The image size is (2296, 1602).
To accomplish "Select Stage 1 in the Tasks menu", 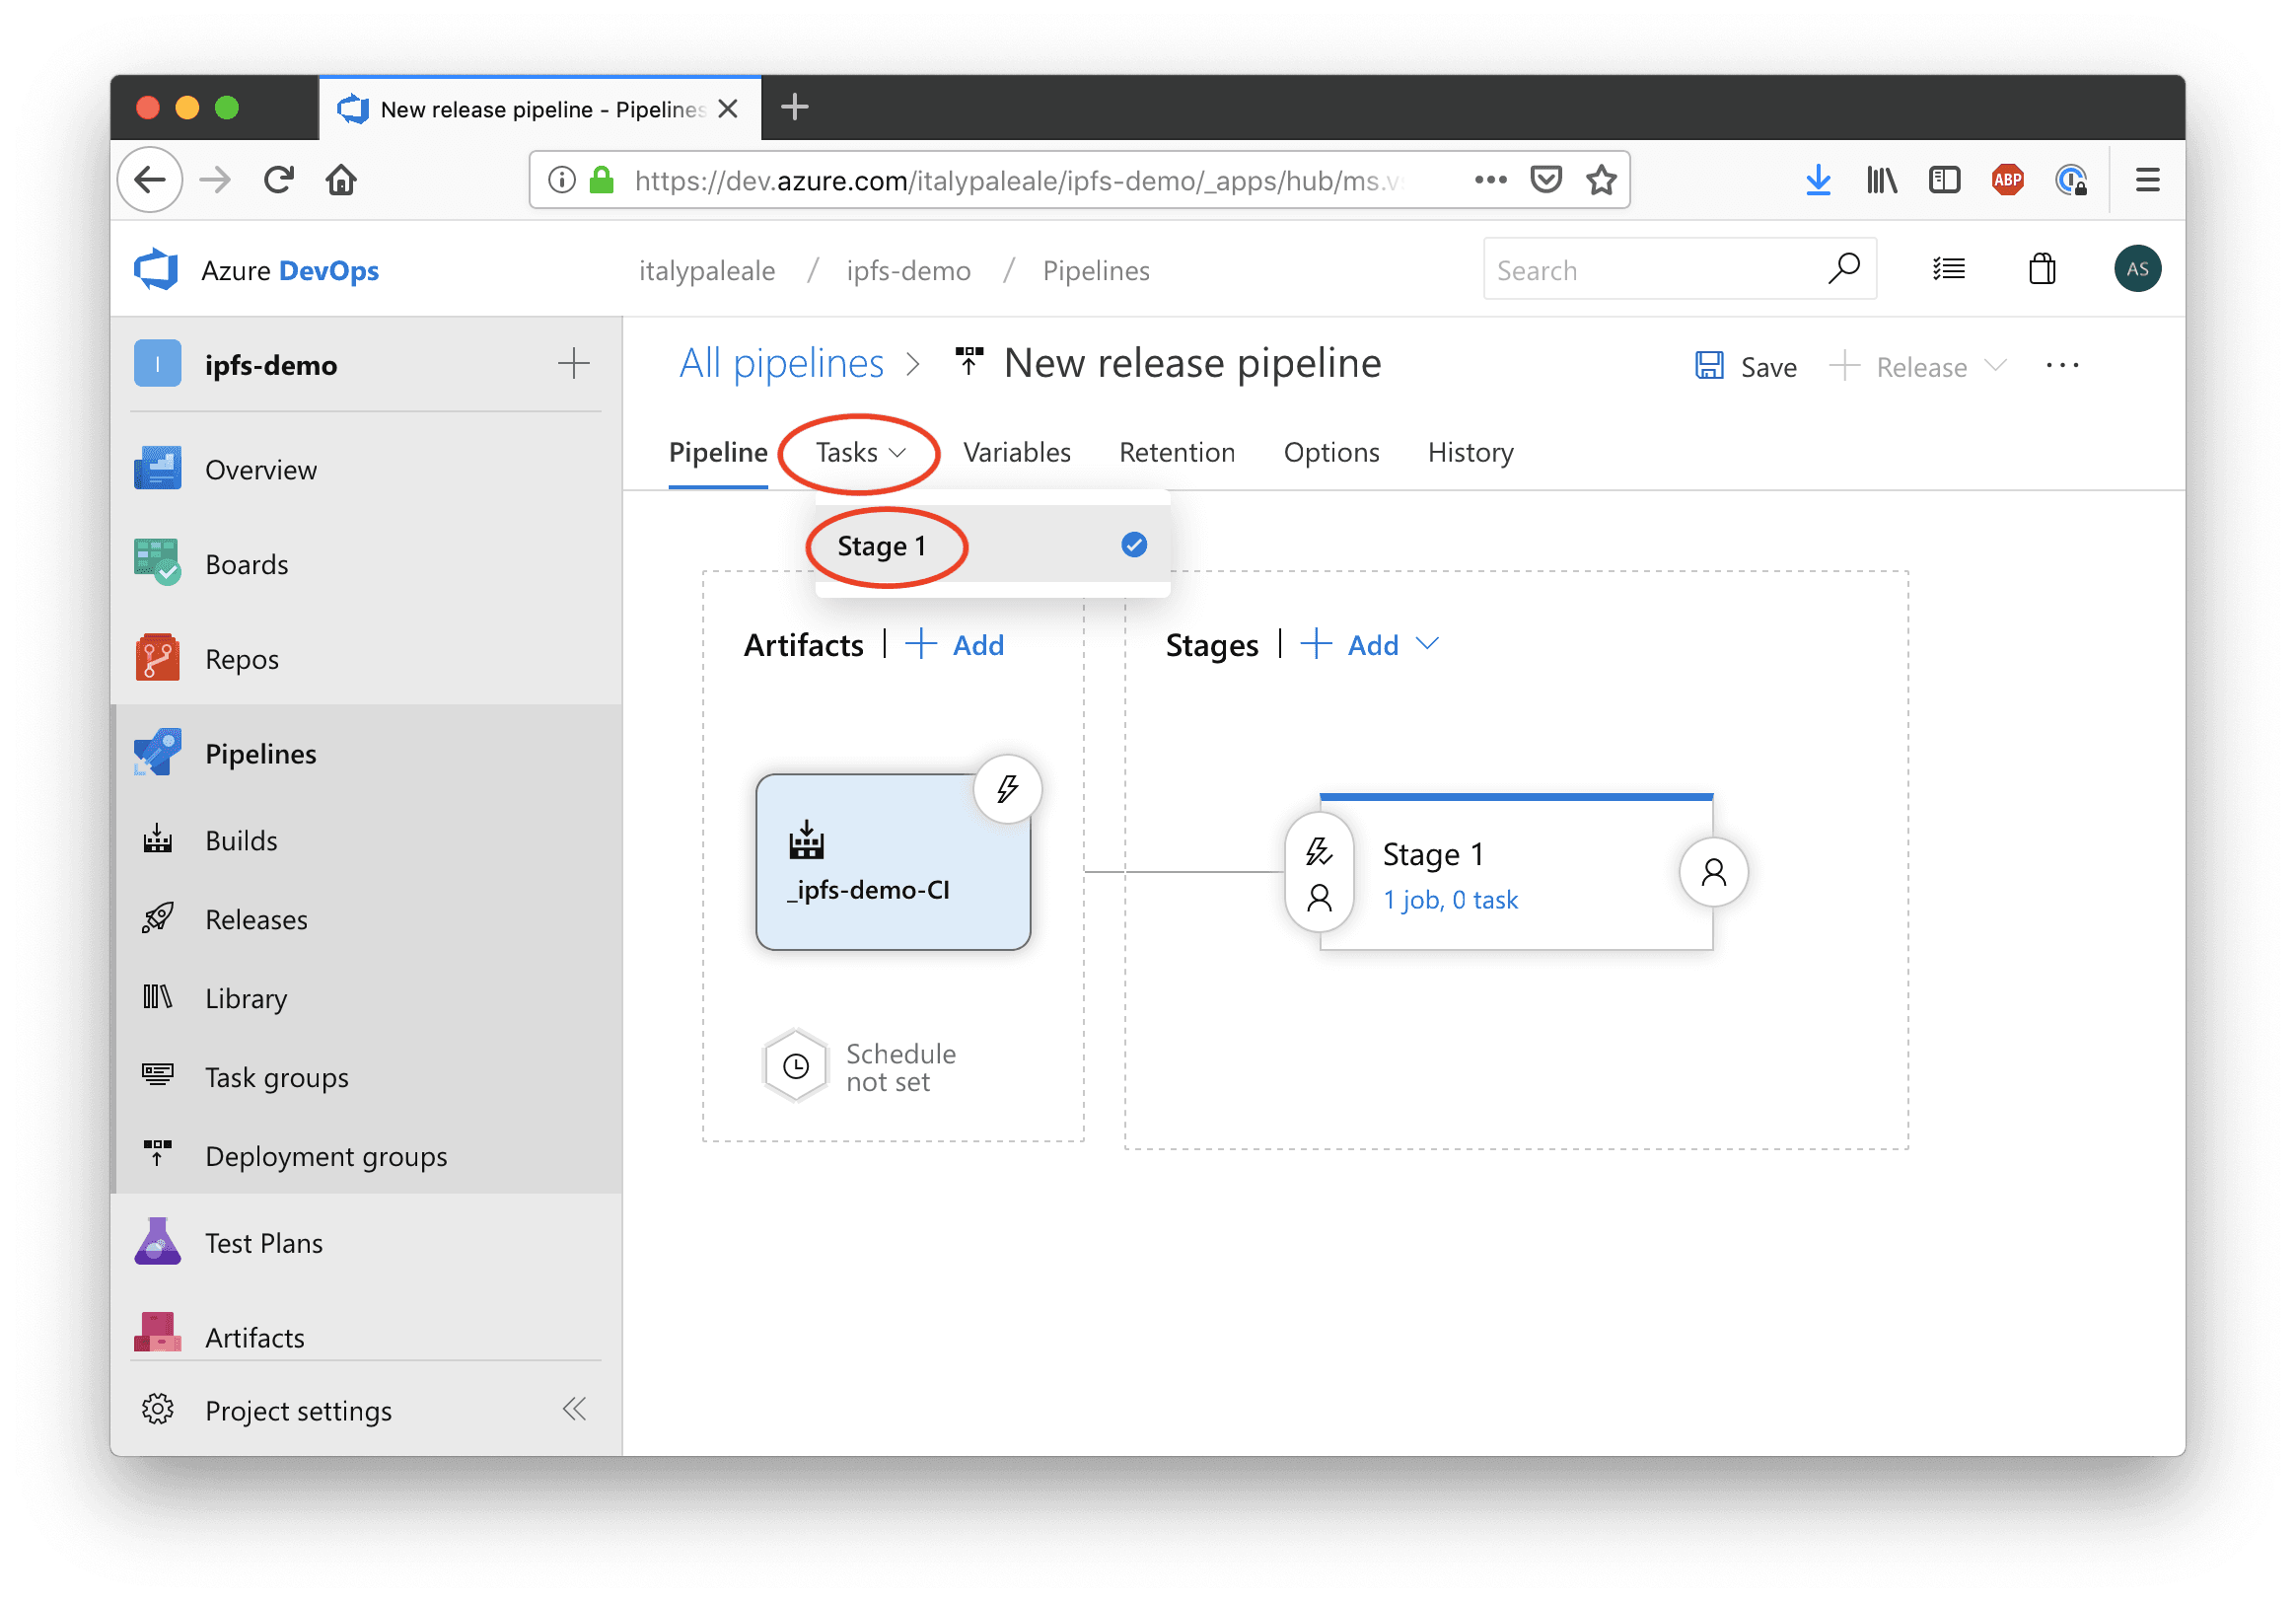I will [x=992, y=545].
